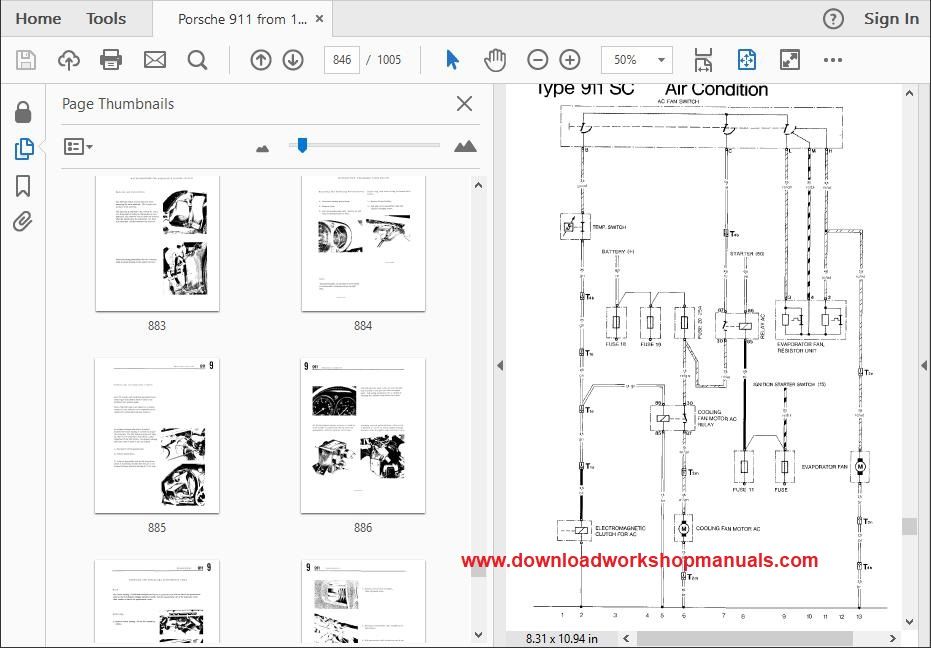
Task: Click Page Thumbnails panel title
Action: click(x=118, y=104)
